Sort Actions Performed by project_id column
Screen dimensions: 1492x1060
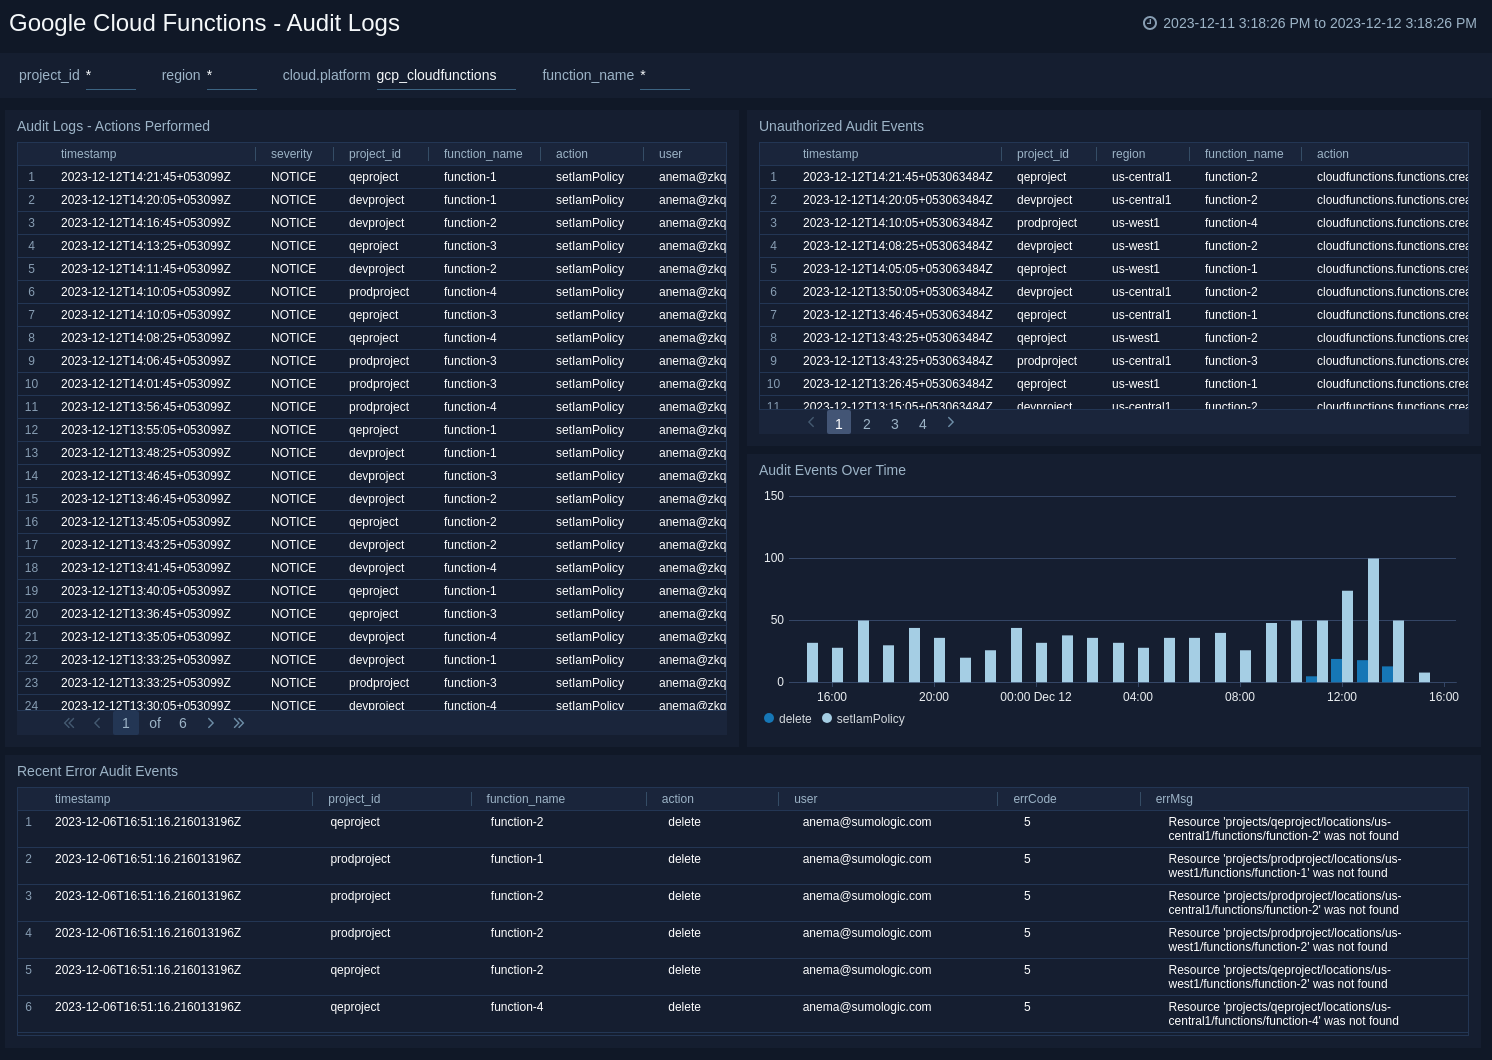coord(375,154)
